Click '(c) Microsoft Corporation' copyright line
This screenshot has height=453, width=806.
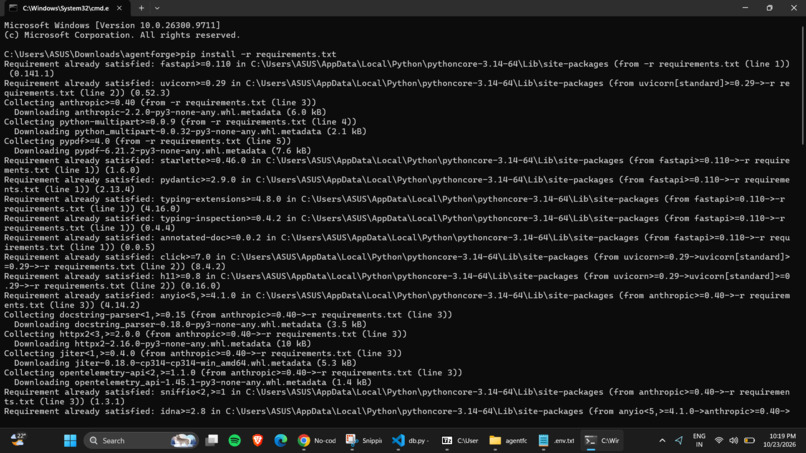122,35
